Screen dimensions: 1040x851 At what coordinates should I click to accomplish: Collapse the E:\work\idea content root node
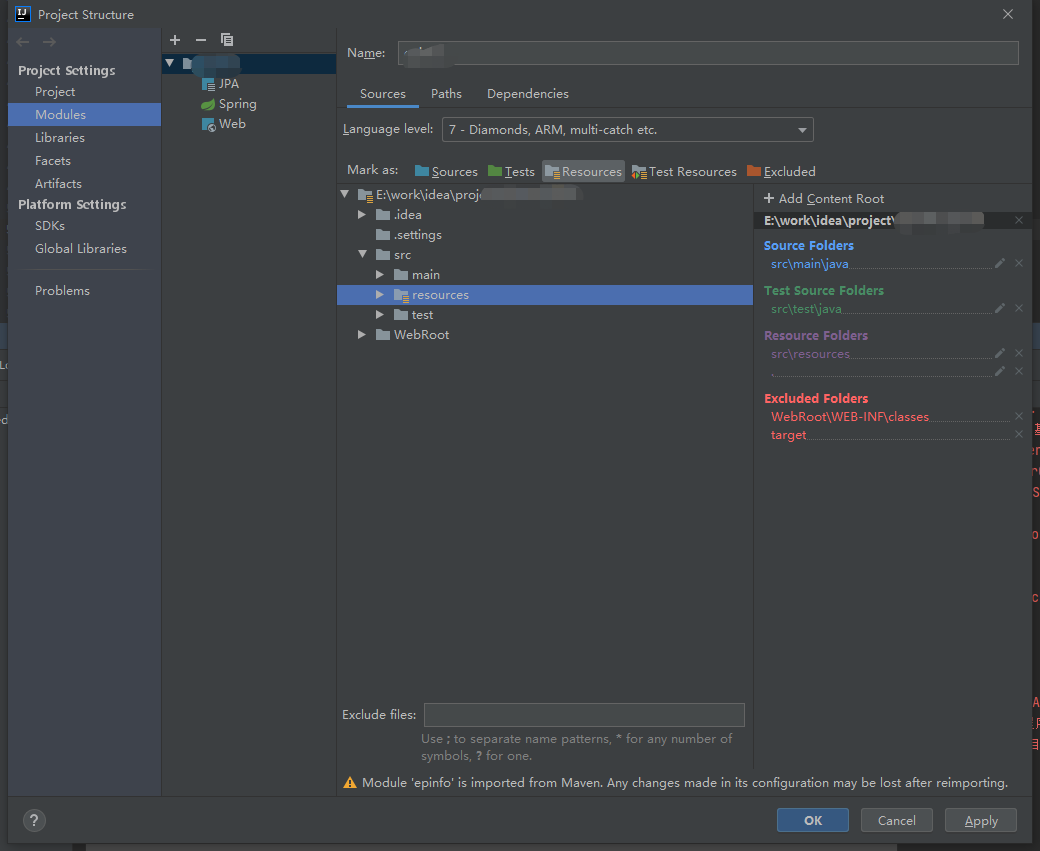[x=345, y=194]
